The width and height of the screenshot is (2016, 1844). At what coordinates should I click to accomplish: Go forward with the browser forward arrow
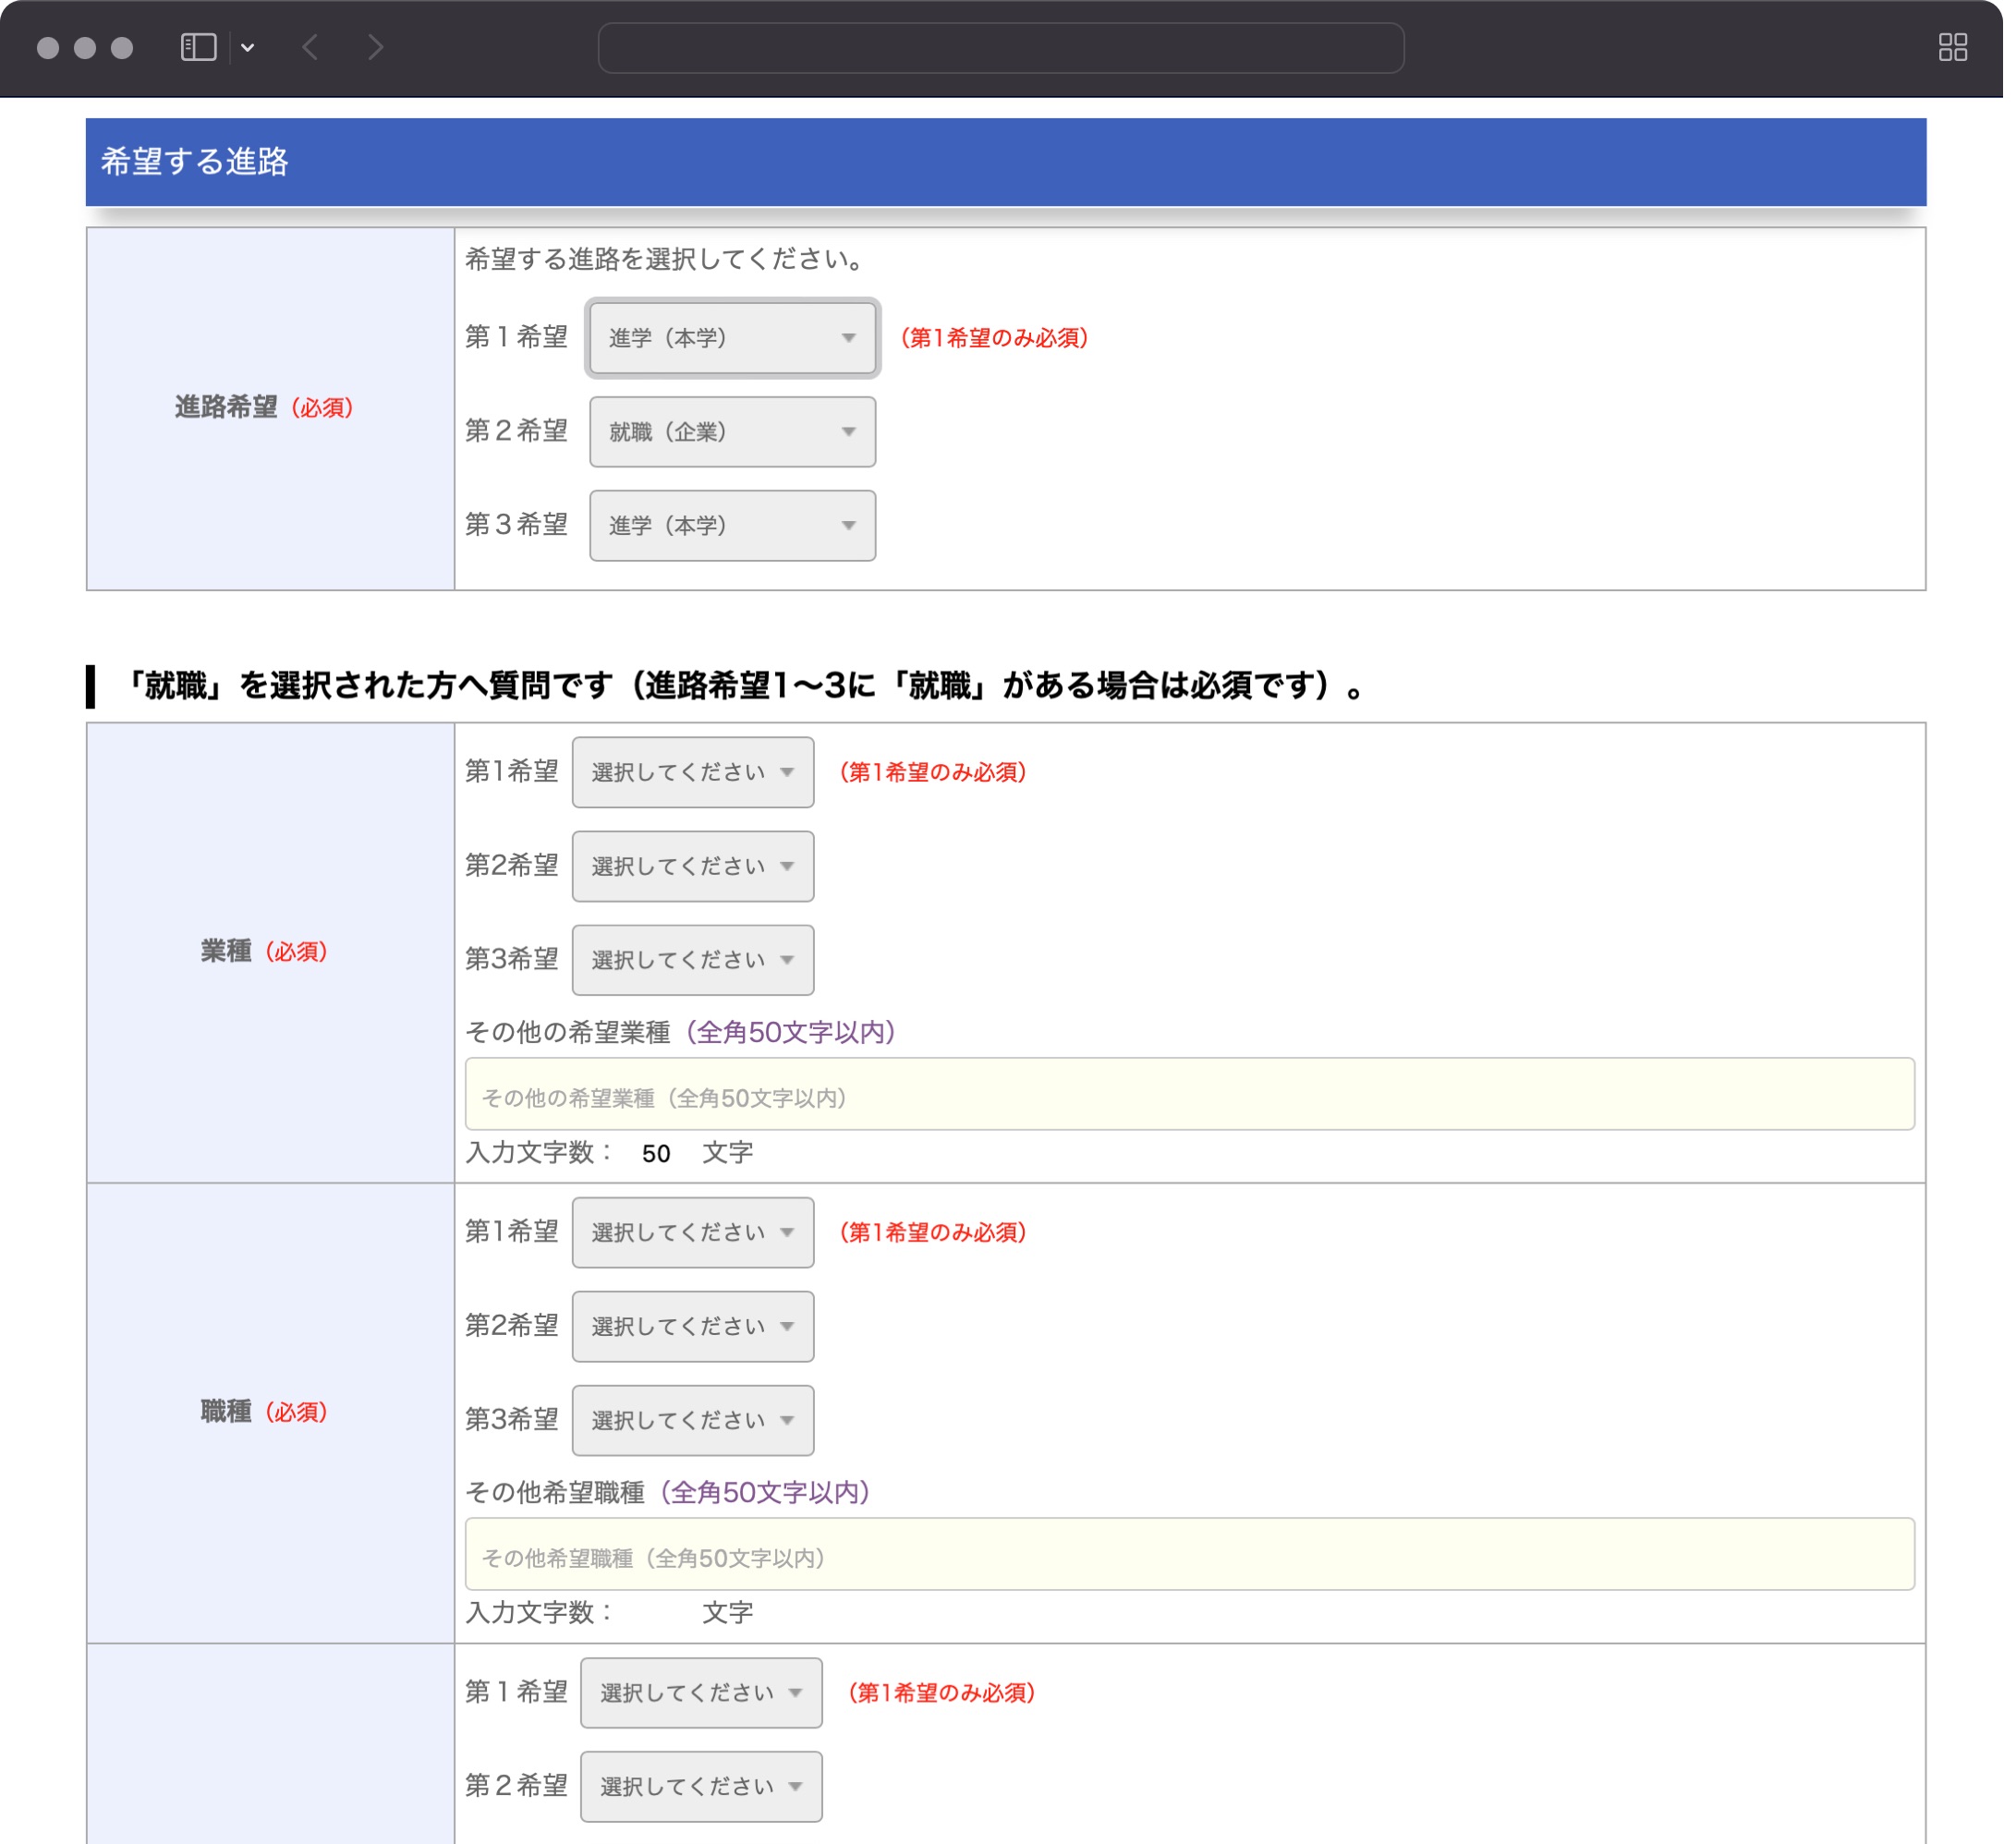point(376,47)
